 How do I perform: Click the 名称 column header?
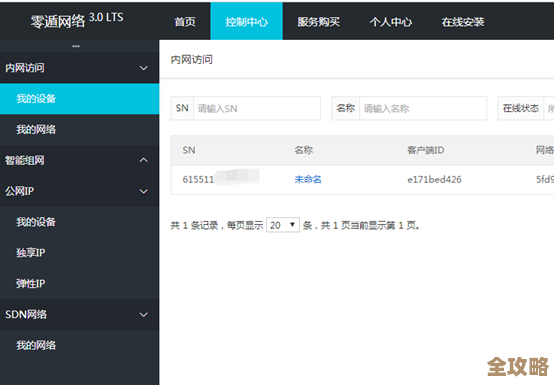tap(303, 150)
